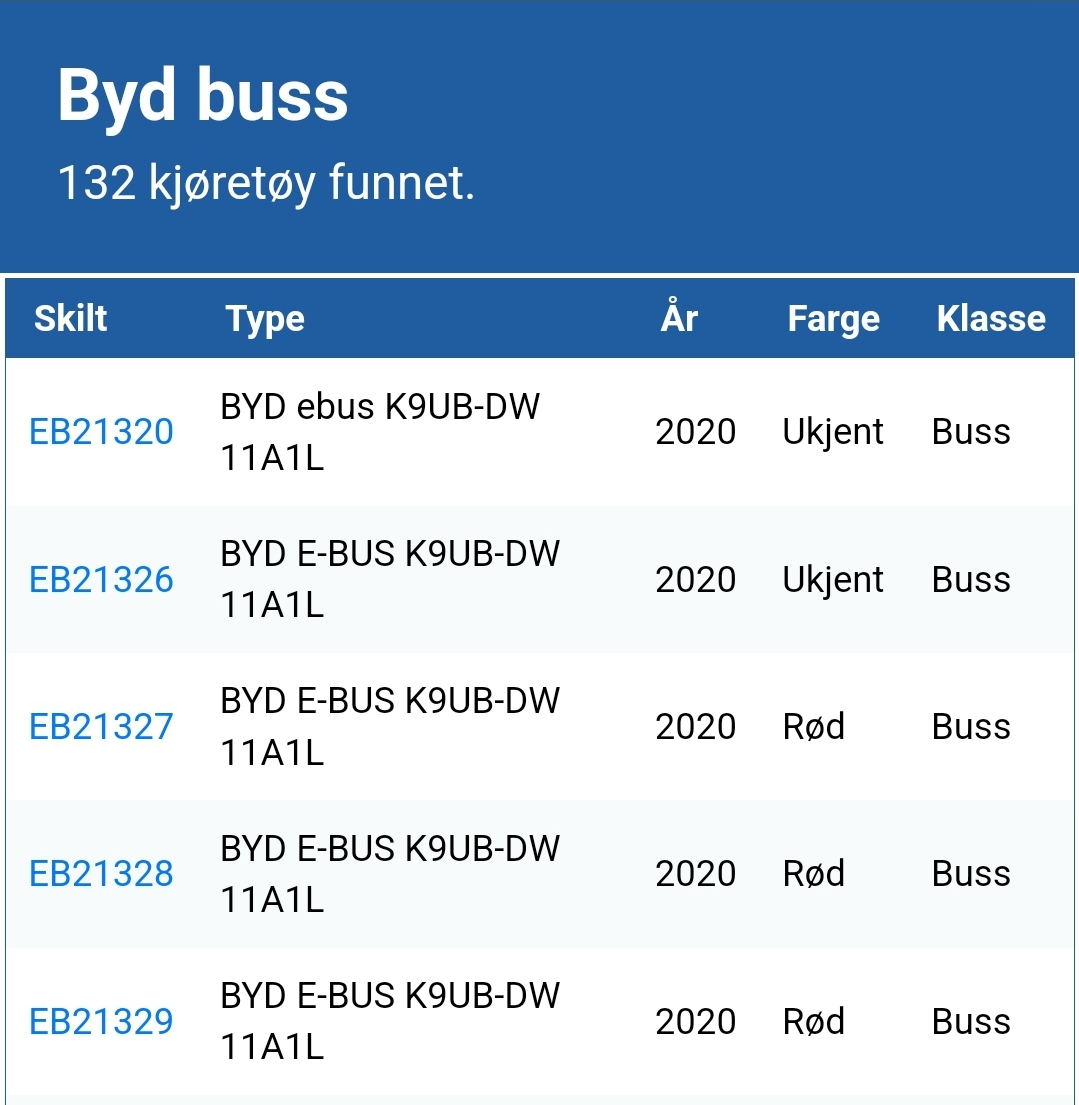Click the type cell in the EB21329 row
Viewport: 1079px width, 1105px height.
(x=390, y=1022)
